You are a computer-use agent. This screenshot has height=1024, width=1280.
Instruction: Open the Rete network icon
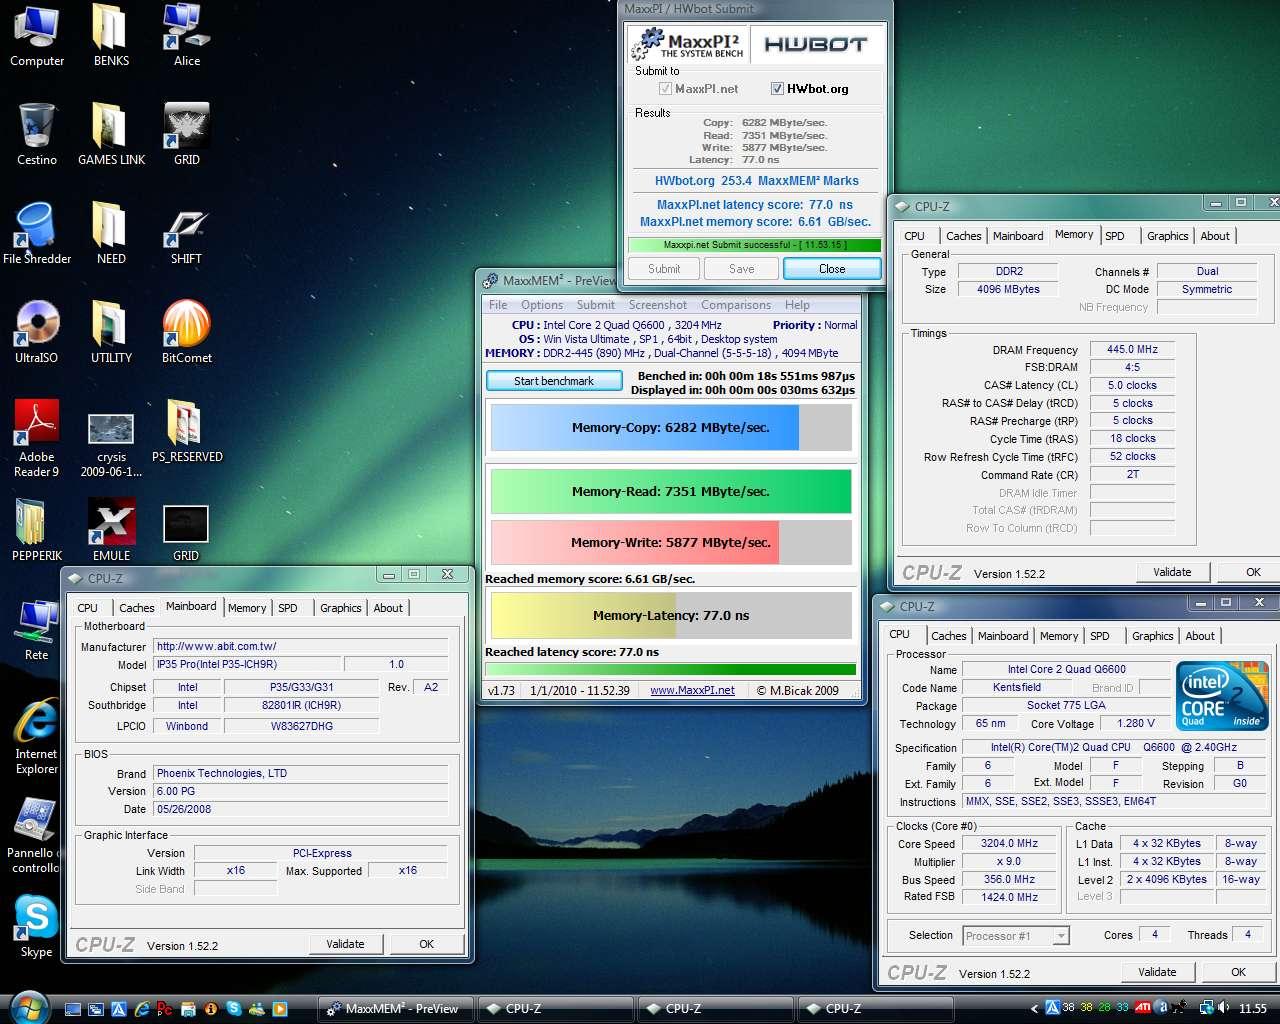(36, 630)
